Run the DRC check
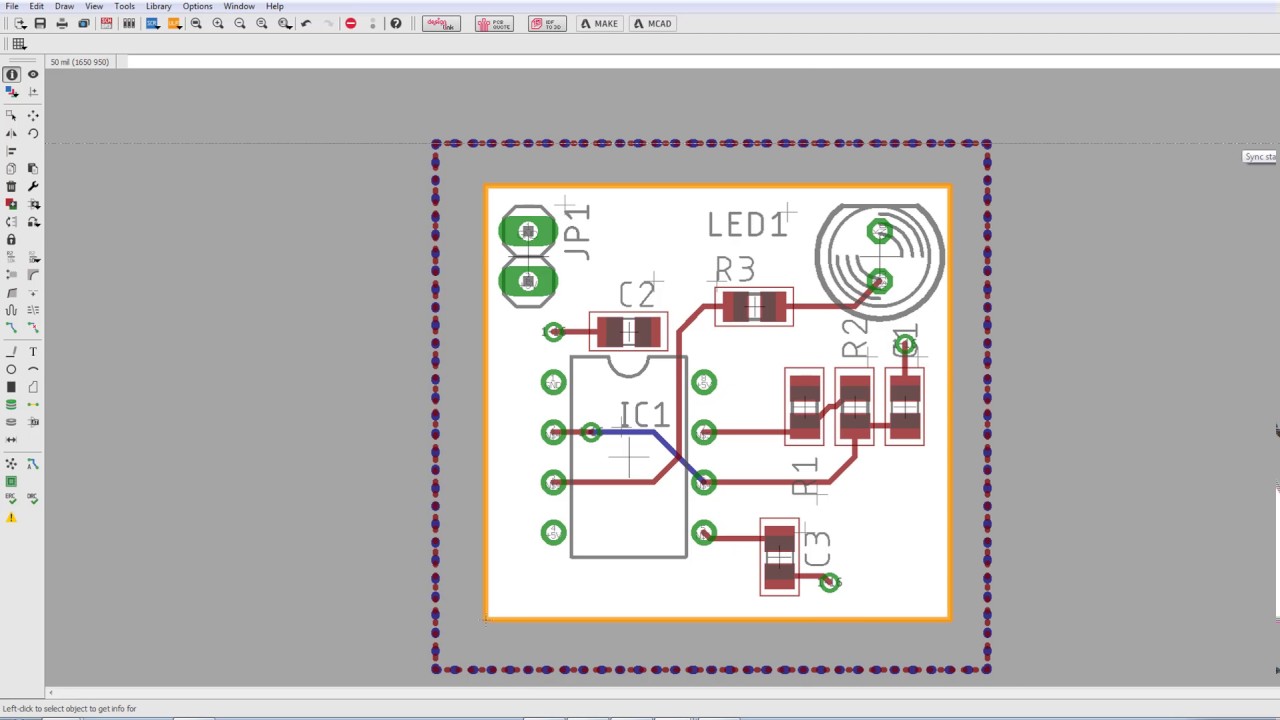The height and width of the screenshot is (720, 1280). [x=33, y=499]
